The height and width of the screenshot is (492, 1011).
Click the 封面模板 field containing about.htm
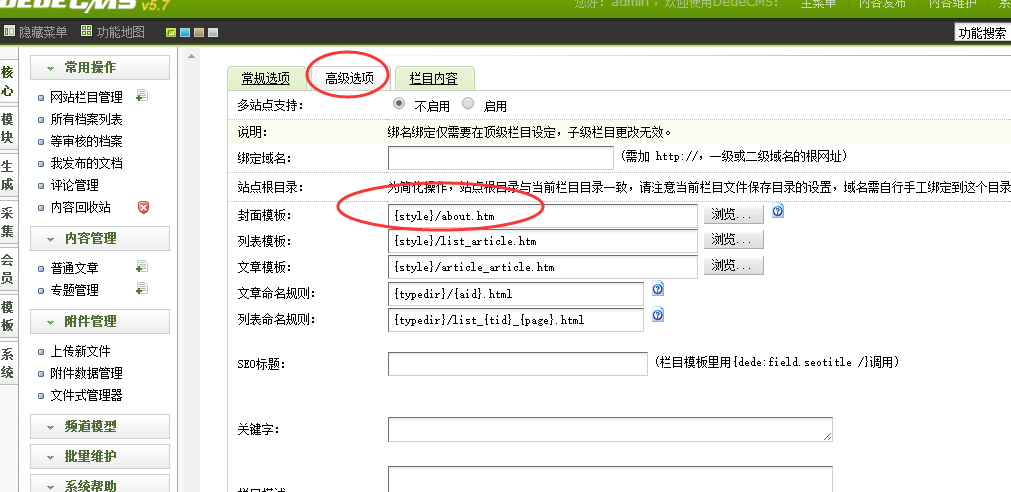tap(543, 216)
